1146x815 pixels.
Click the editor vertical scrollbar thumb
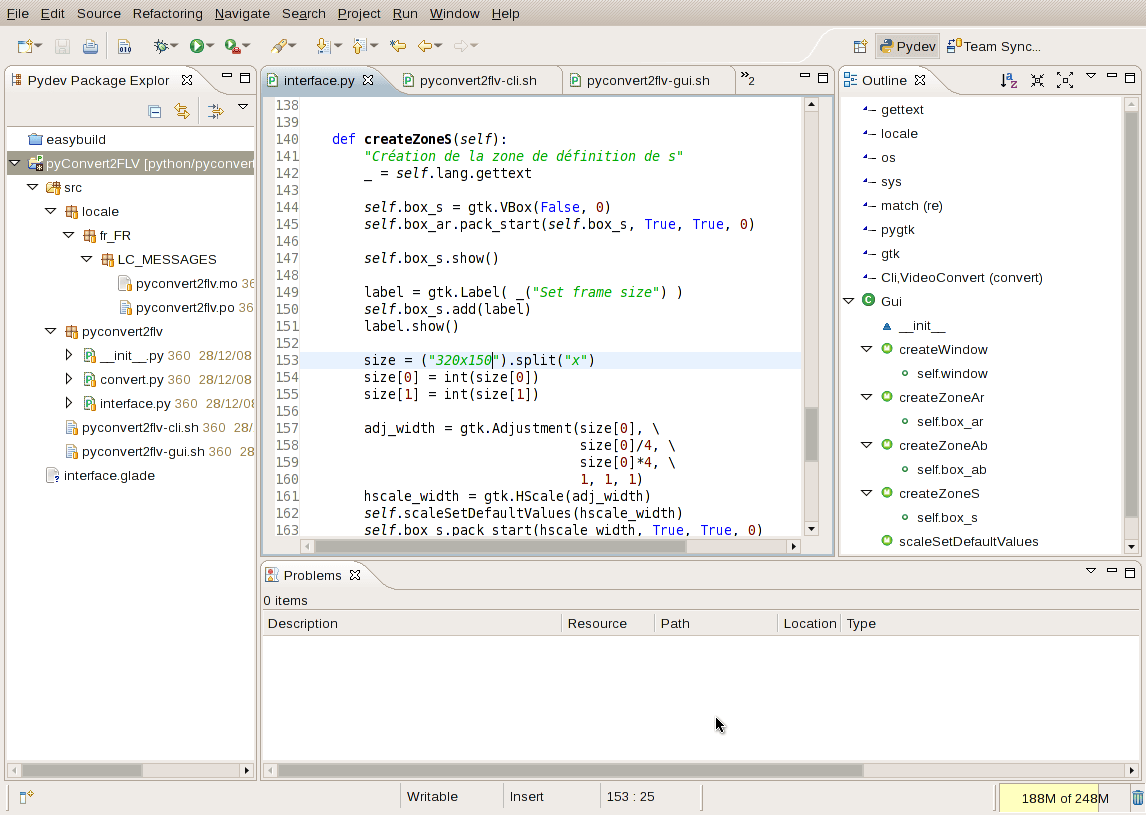pyautogui.click(x=811, y=434)
